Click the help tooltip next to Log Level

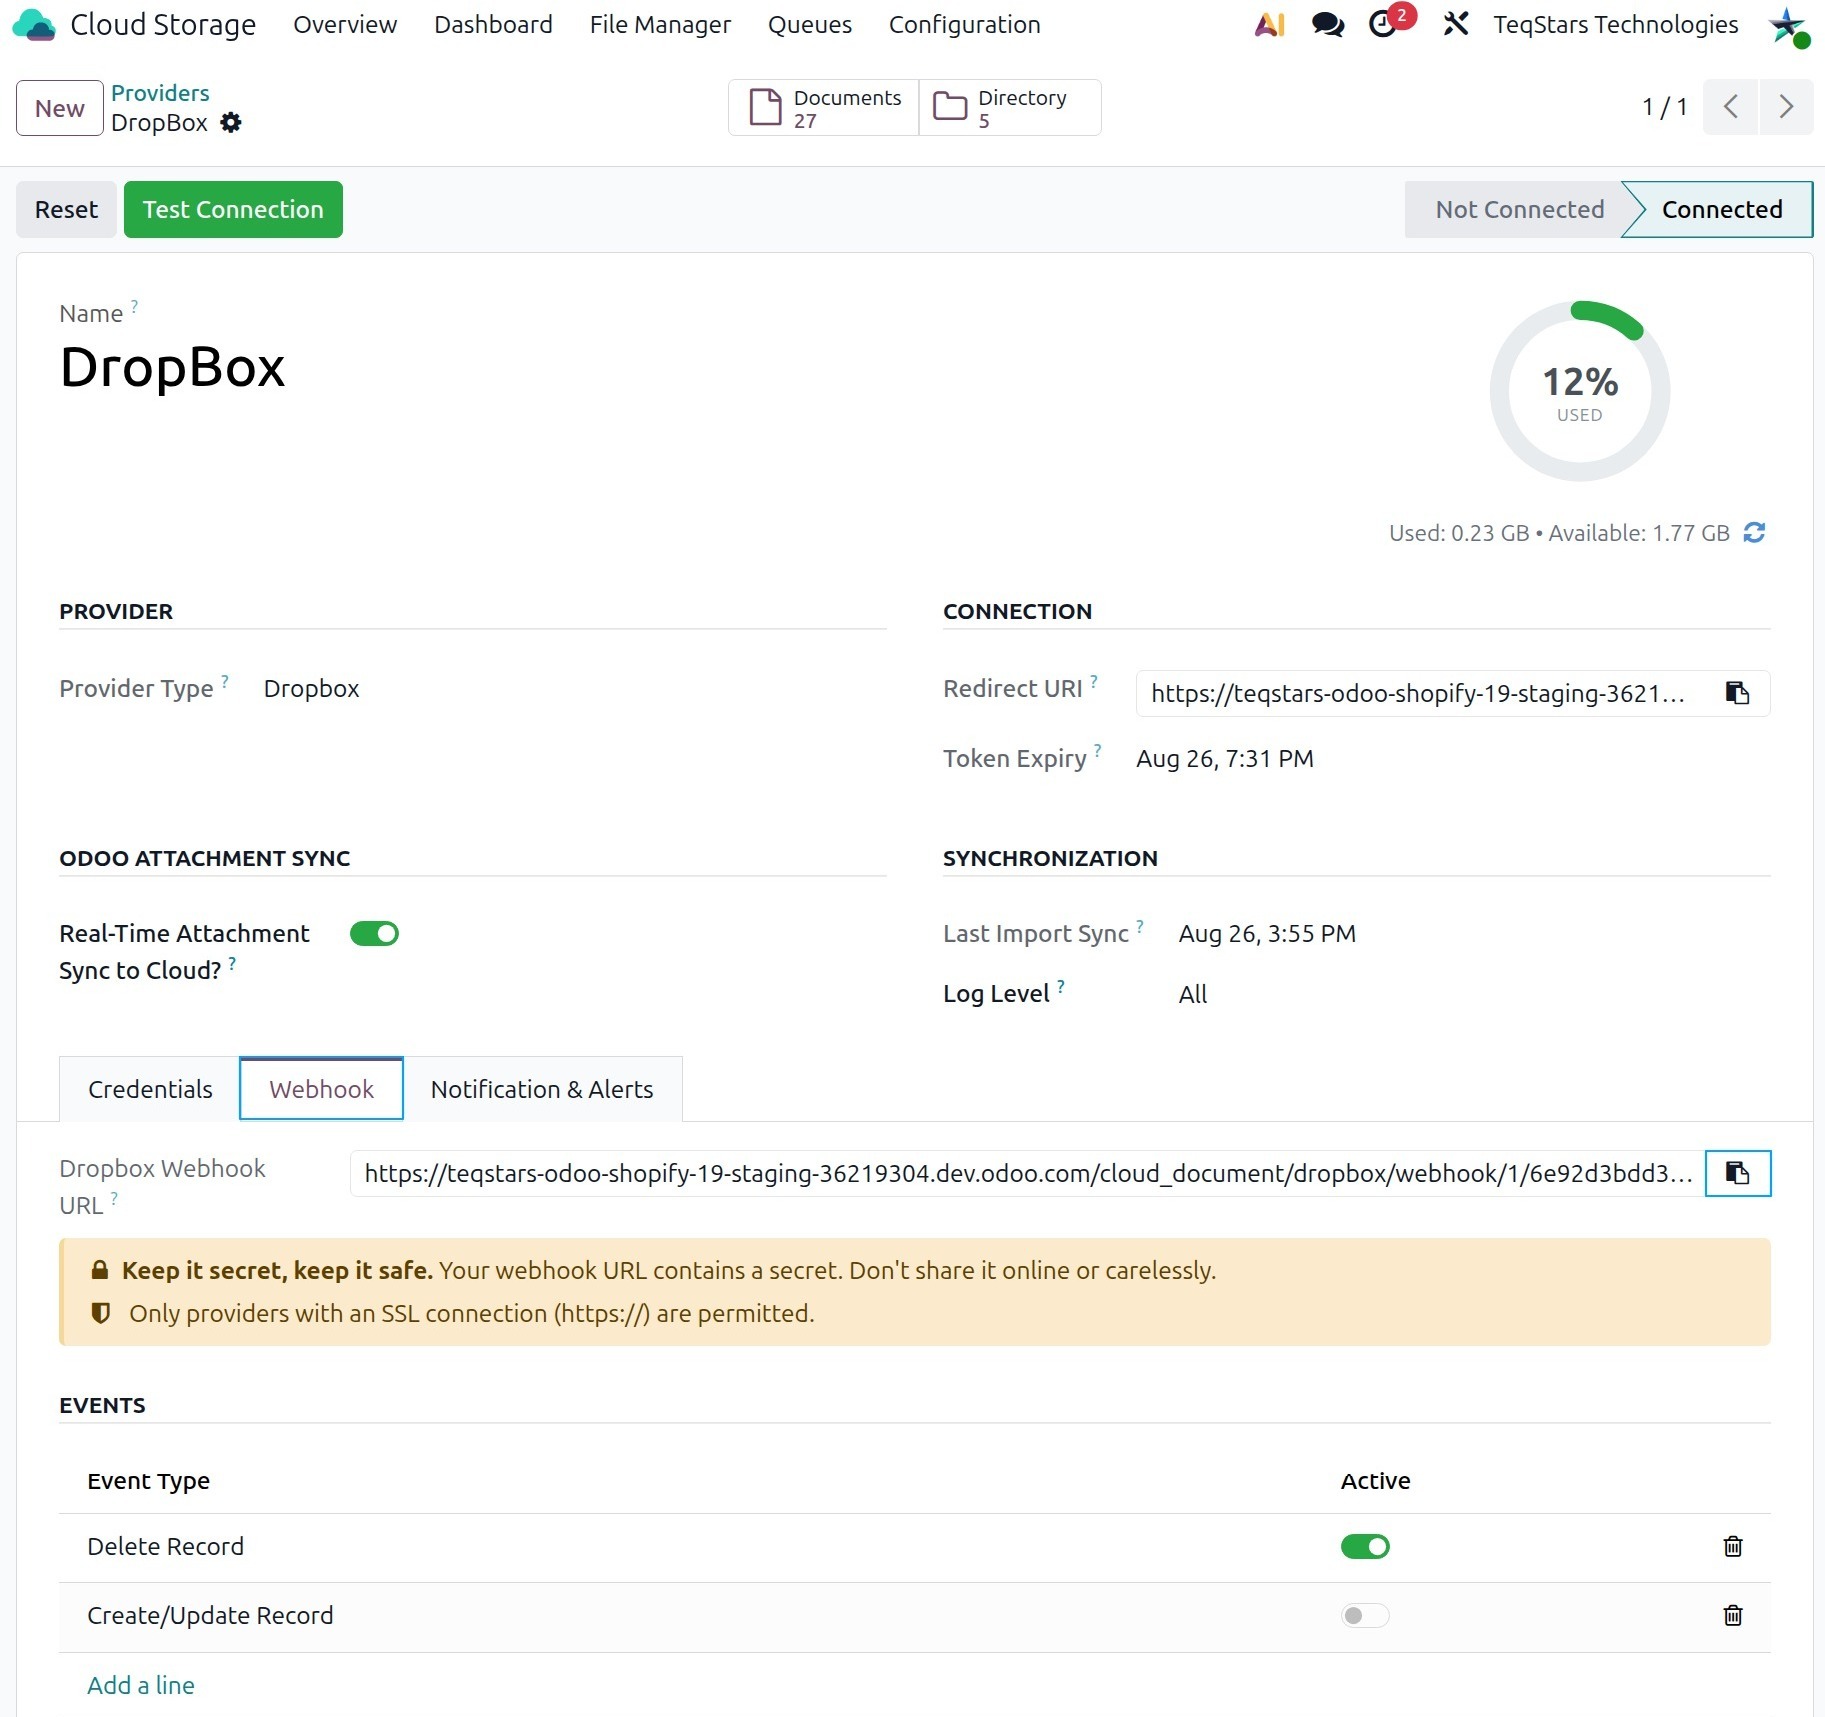[x=1060, y=986]
